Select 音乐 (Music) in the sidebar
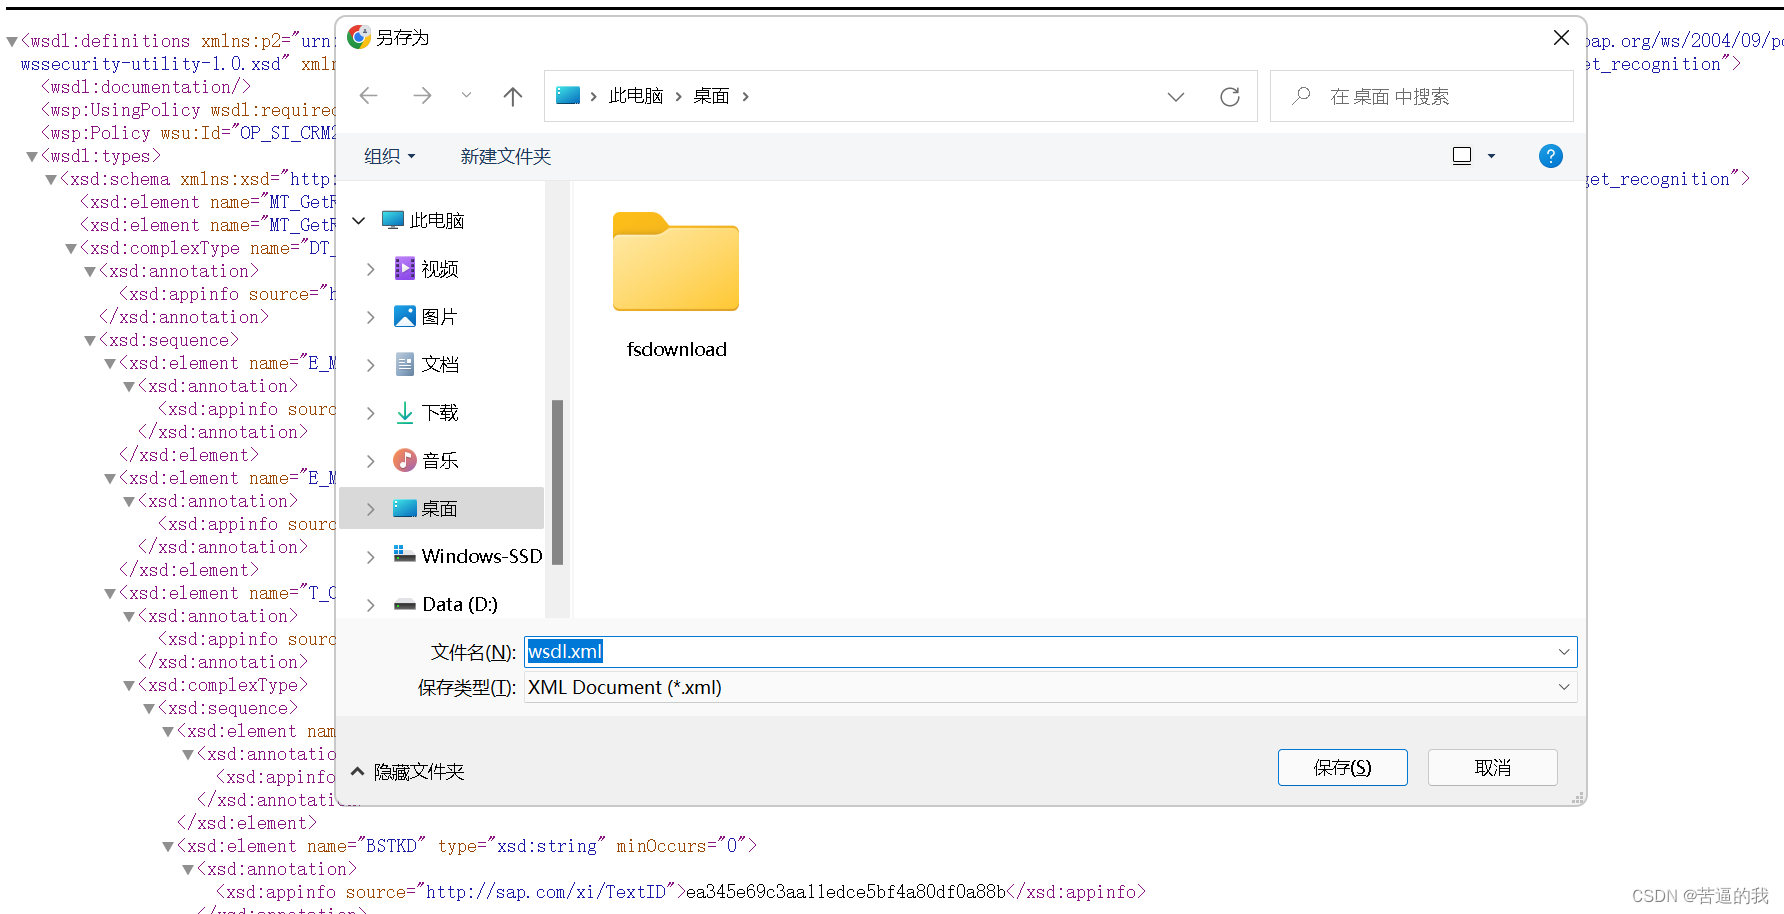Viewport: 1784px width, 914px height. coord(440,460)
